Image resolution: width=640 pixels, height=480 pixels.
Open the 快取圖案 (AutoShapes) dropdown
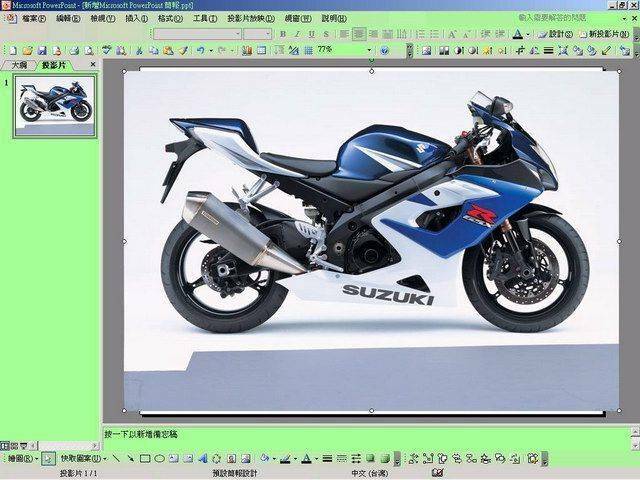pyautogui.click(x=83, y=459)
